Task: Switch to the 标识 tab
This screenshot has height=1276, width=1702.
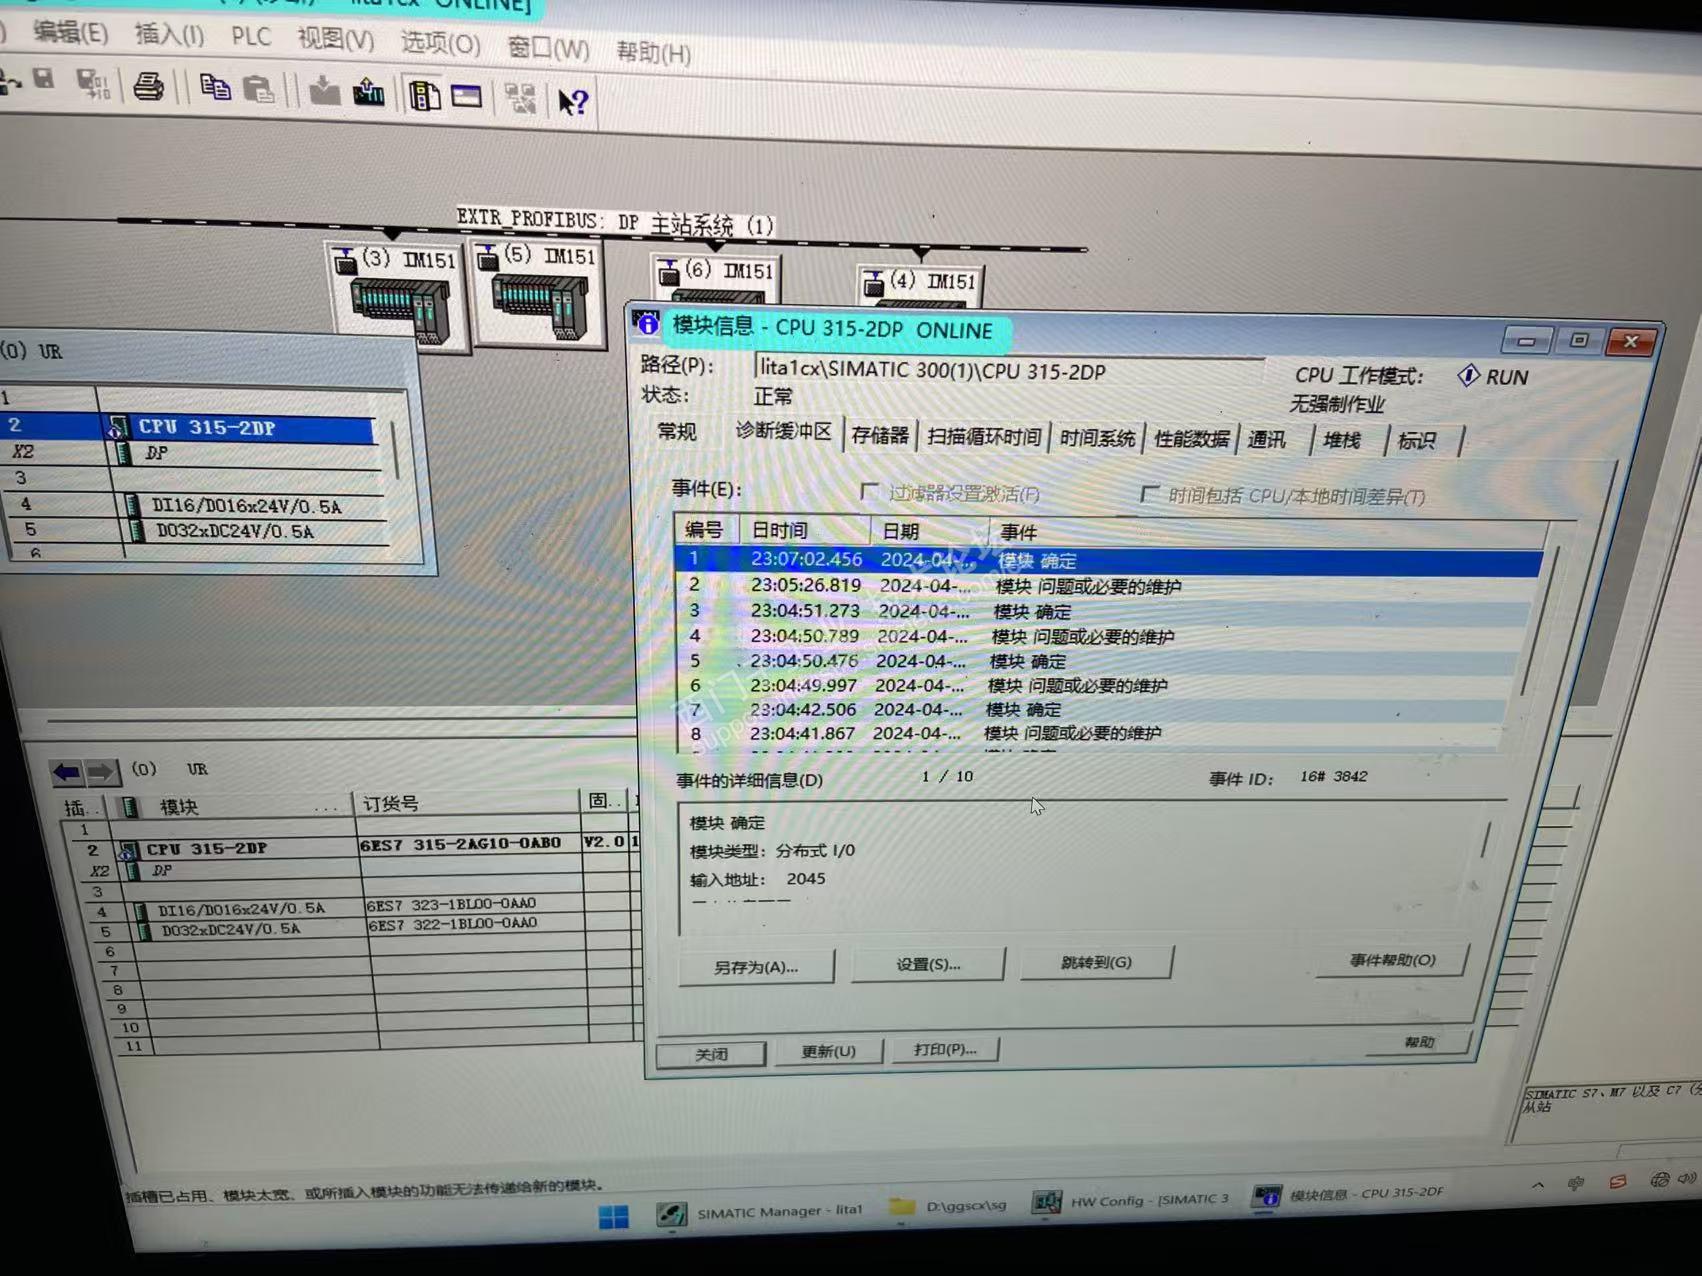Action: tap(1416, 442)
